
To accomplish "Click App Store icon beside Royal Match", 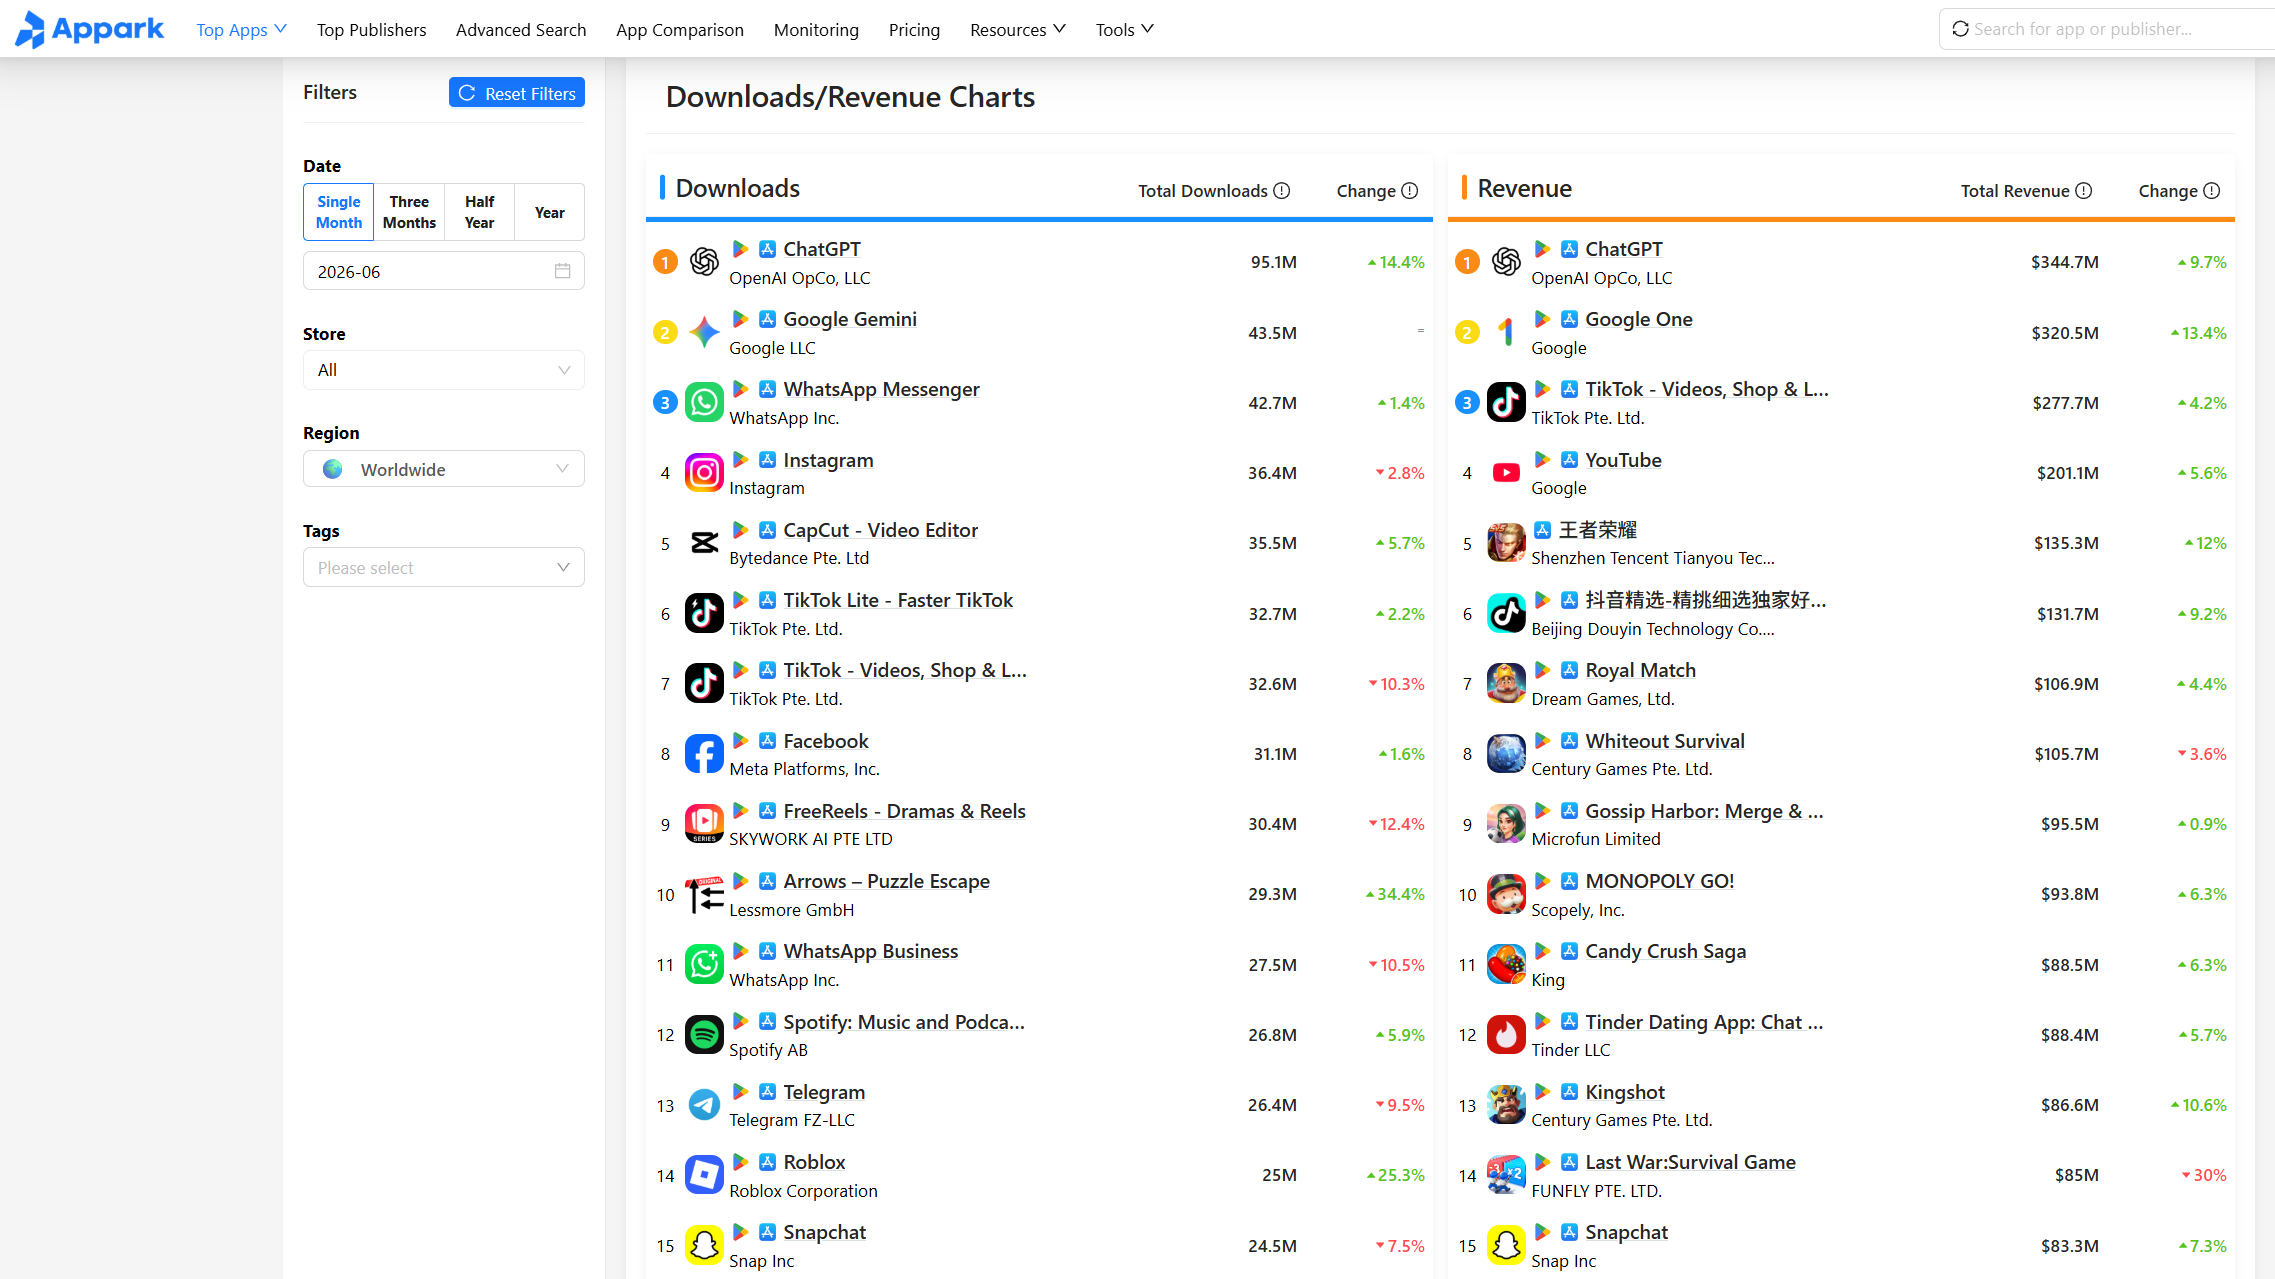I will point(1570,669).
